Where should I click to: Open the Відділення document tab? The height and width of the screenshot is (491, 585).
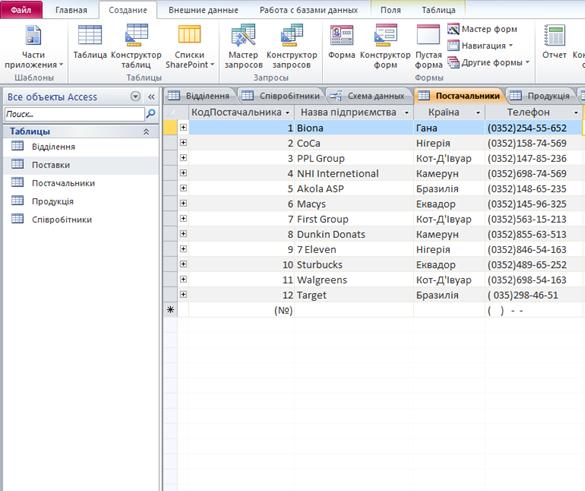(x=200, y=96)
